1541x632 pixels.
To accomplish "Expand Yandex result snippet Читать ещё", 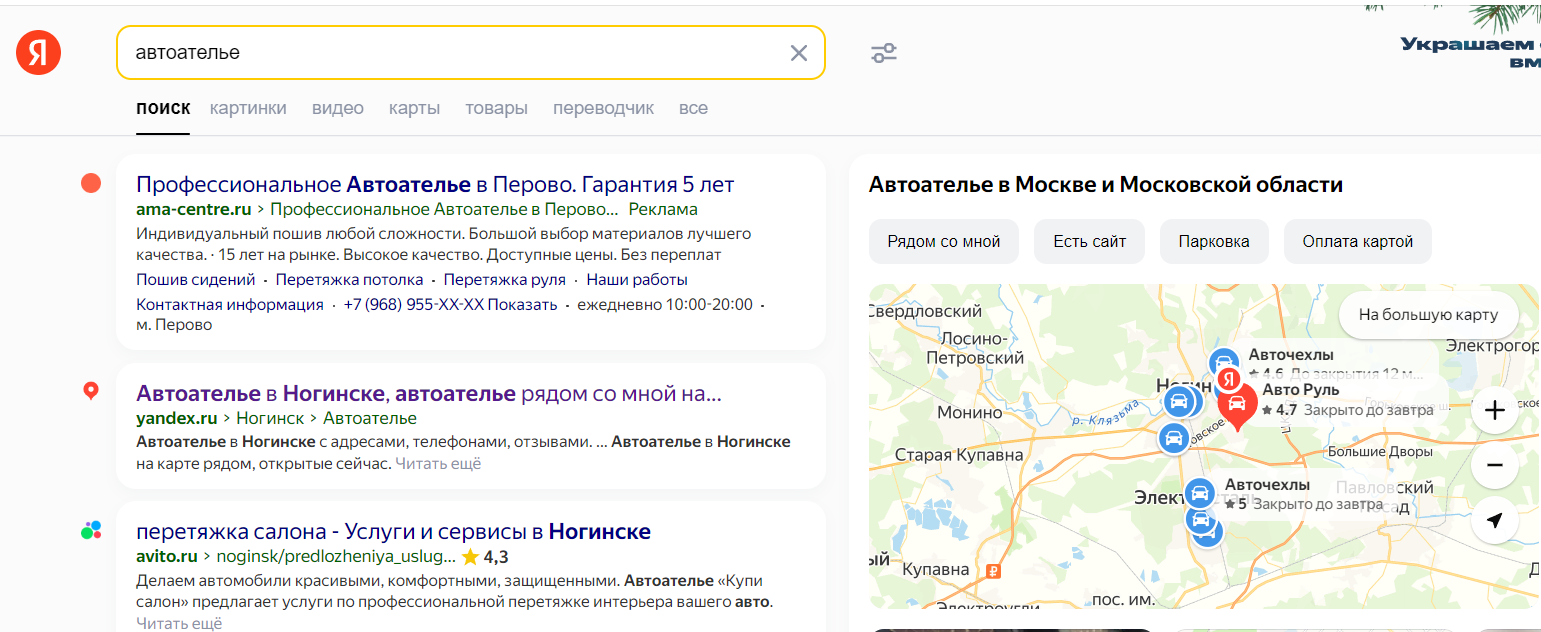I will click(438, 463).
